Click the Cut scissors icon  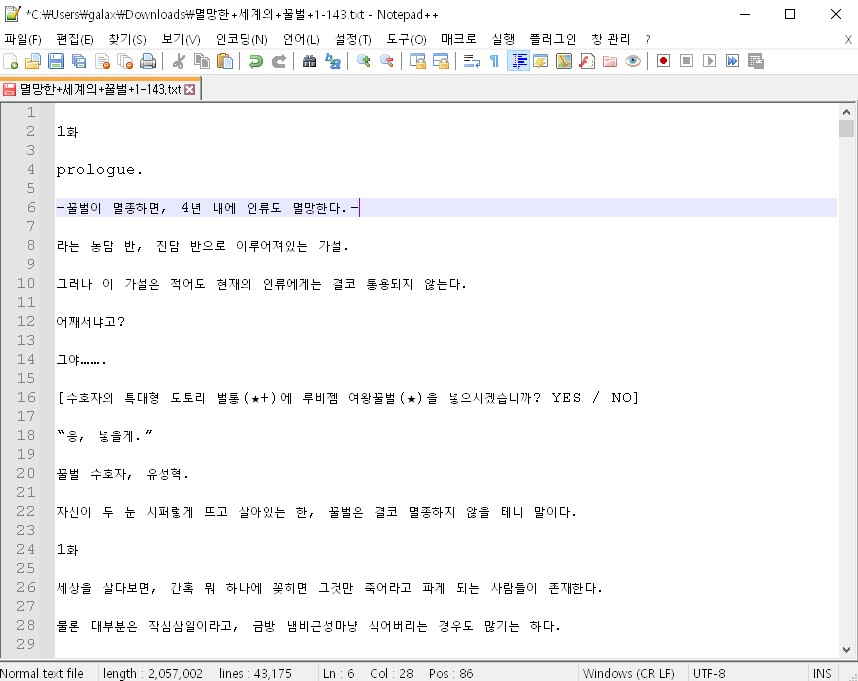click(178, 61)
